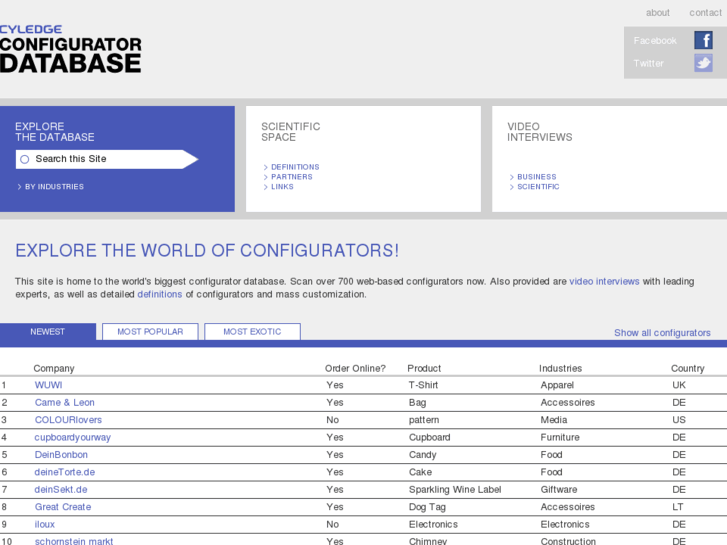Open the Twitter bird icon

click(703, 63)
